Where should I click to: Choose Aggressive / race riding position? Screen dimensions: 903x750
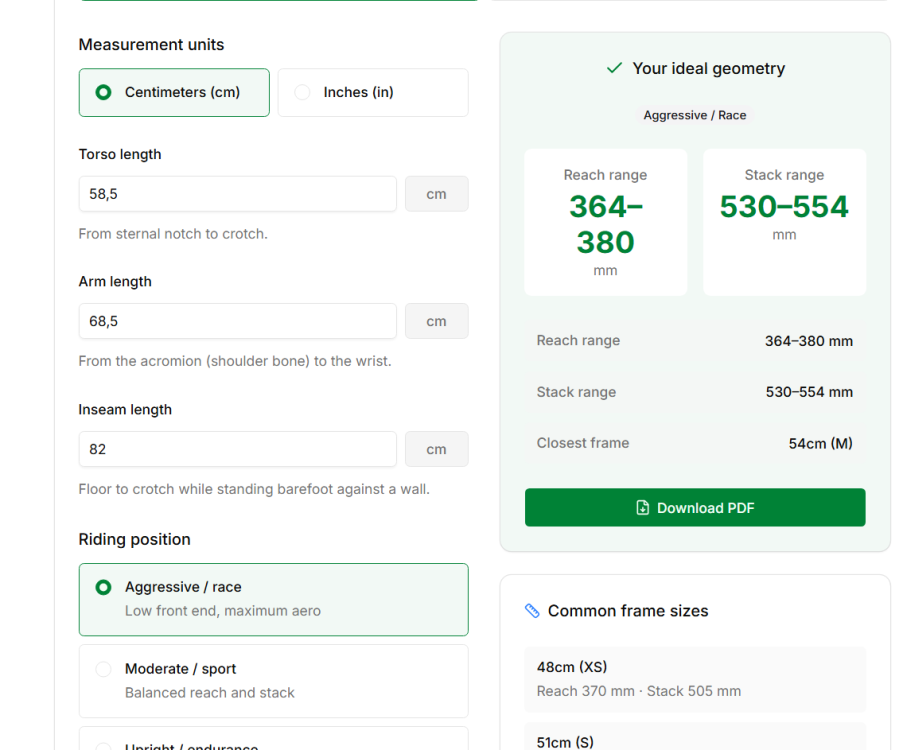(x=274, y=599)
